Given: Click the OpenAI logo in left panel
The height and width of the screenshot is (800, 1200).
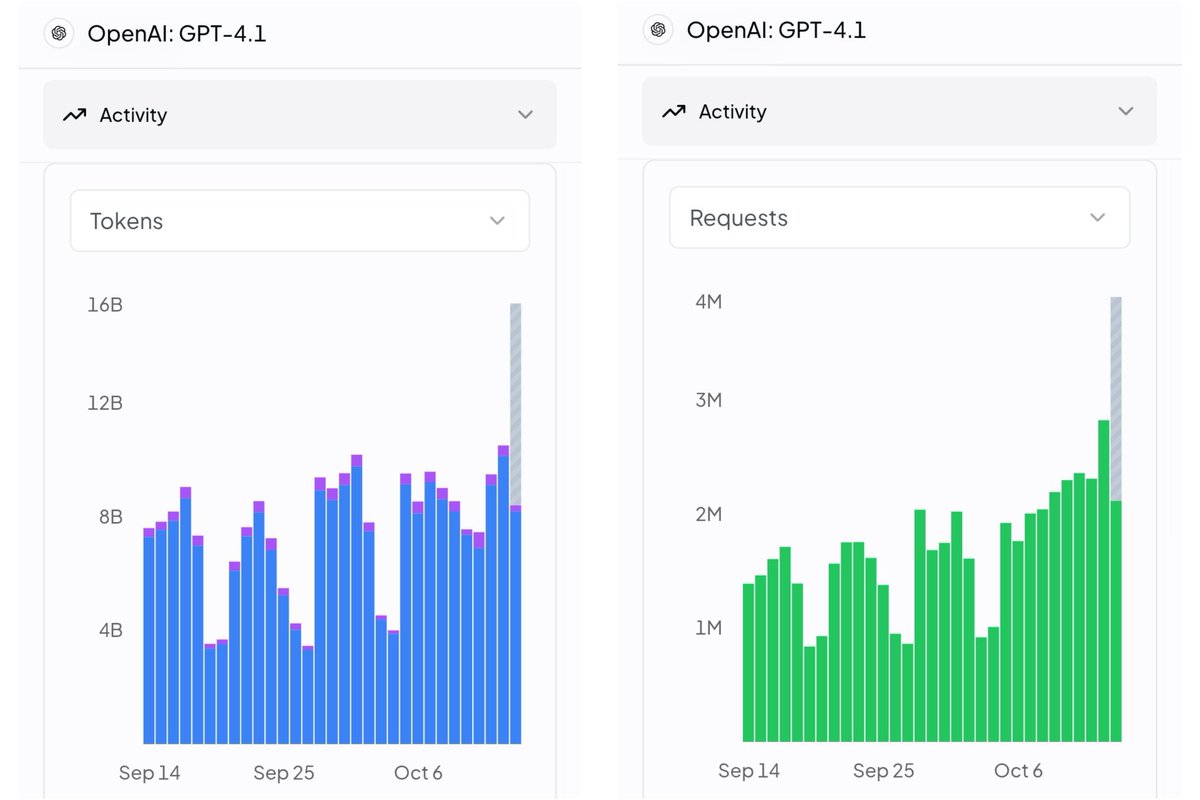Looking at the screenshot, I should 59,33.
